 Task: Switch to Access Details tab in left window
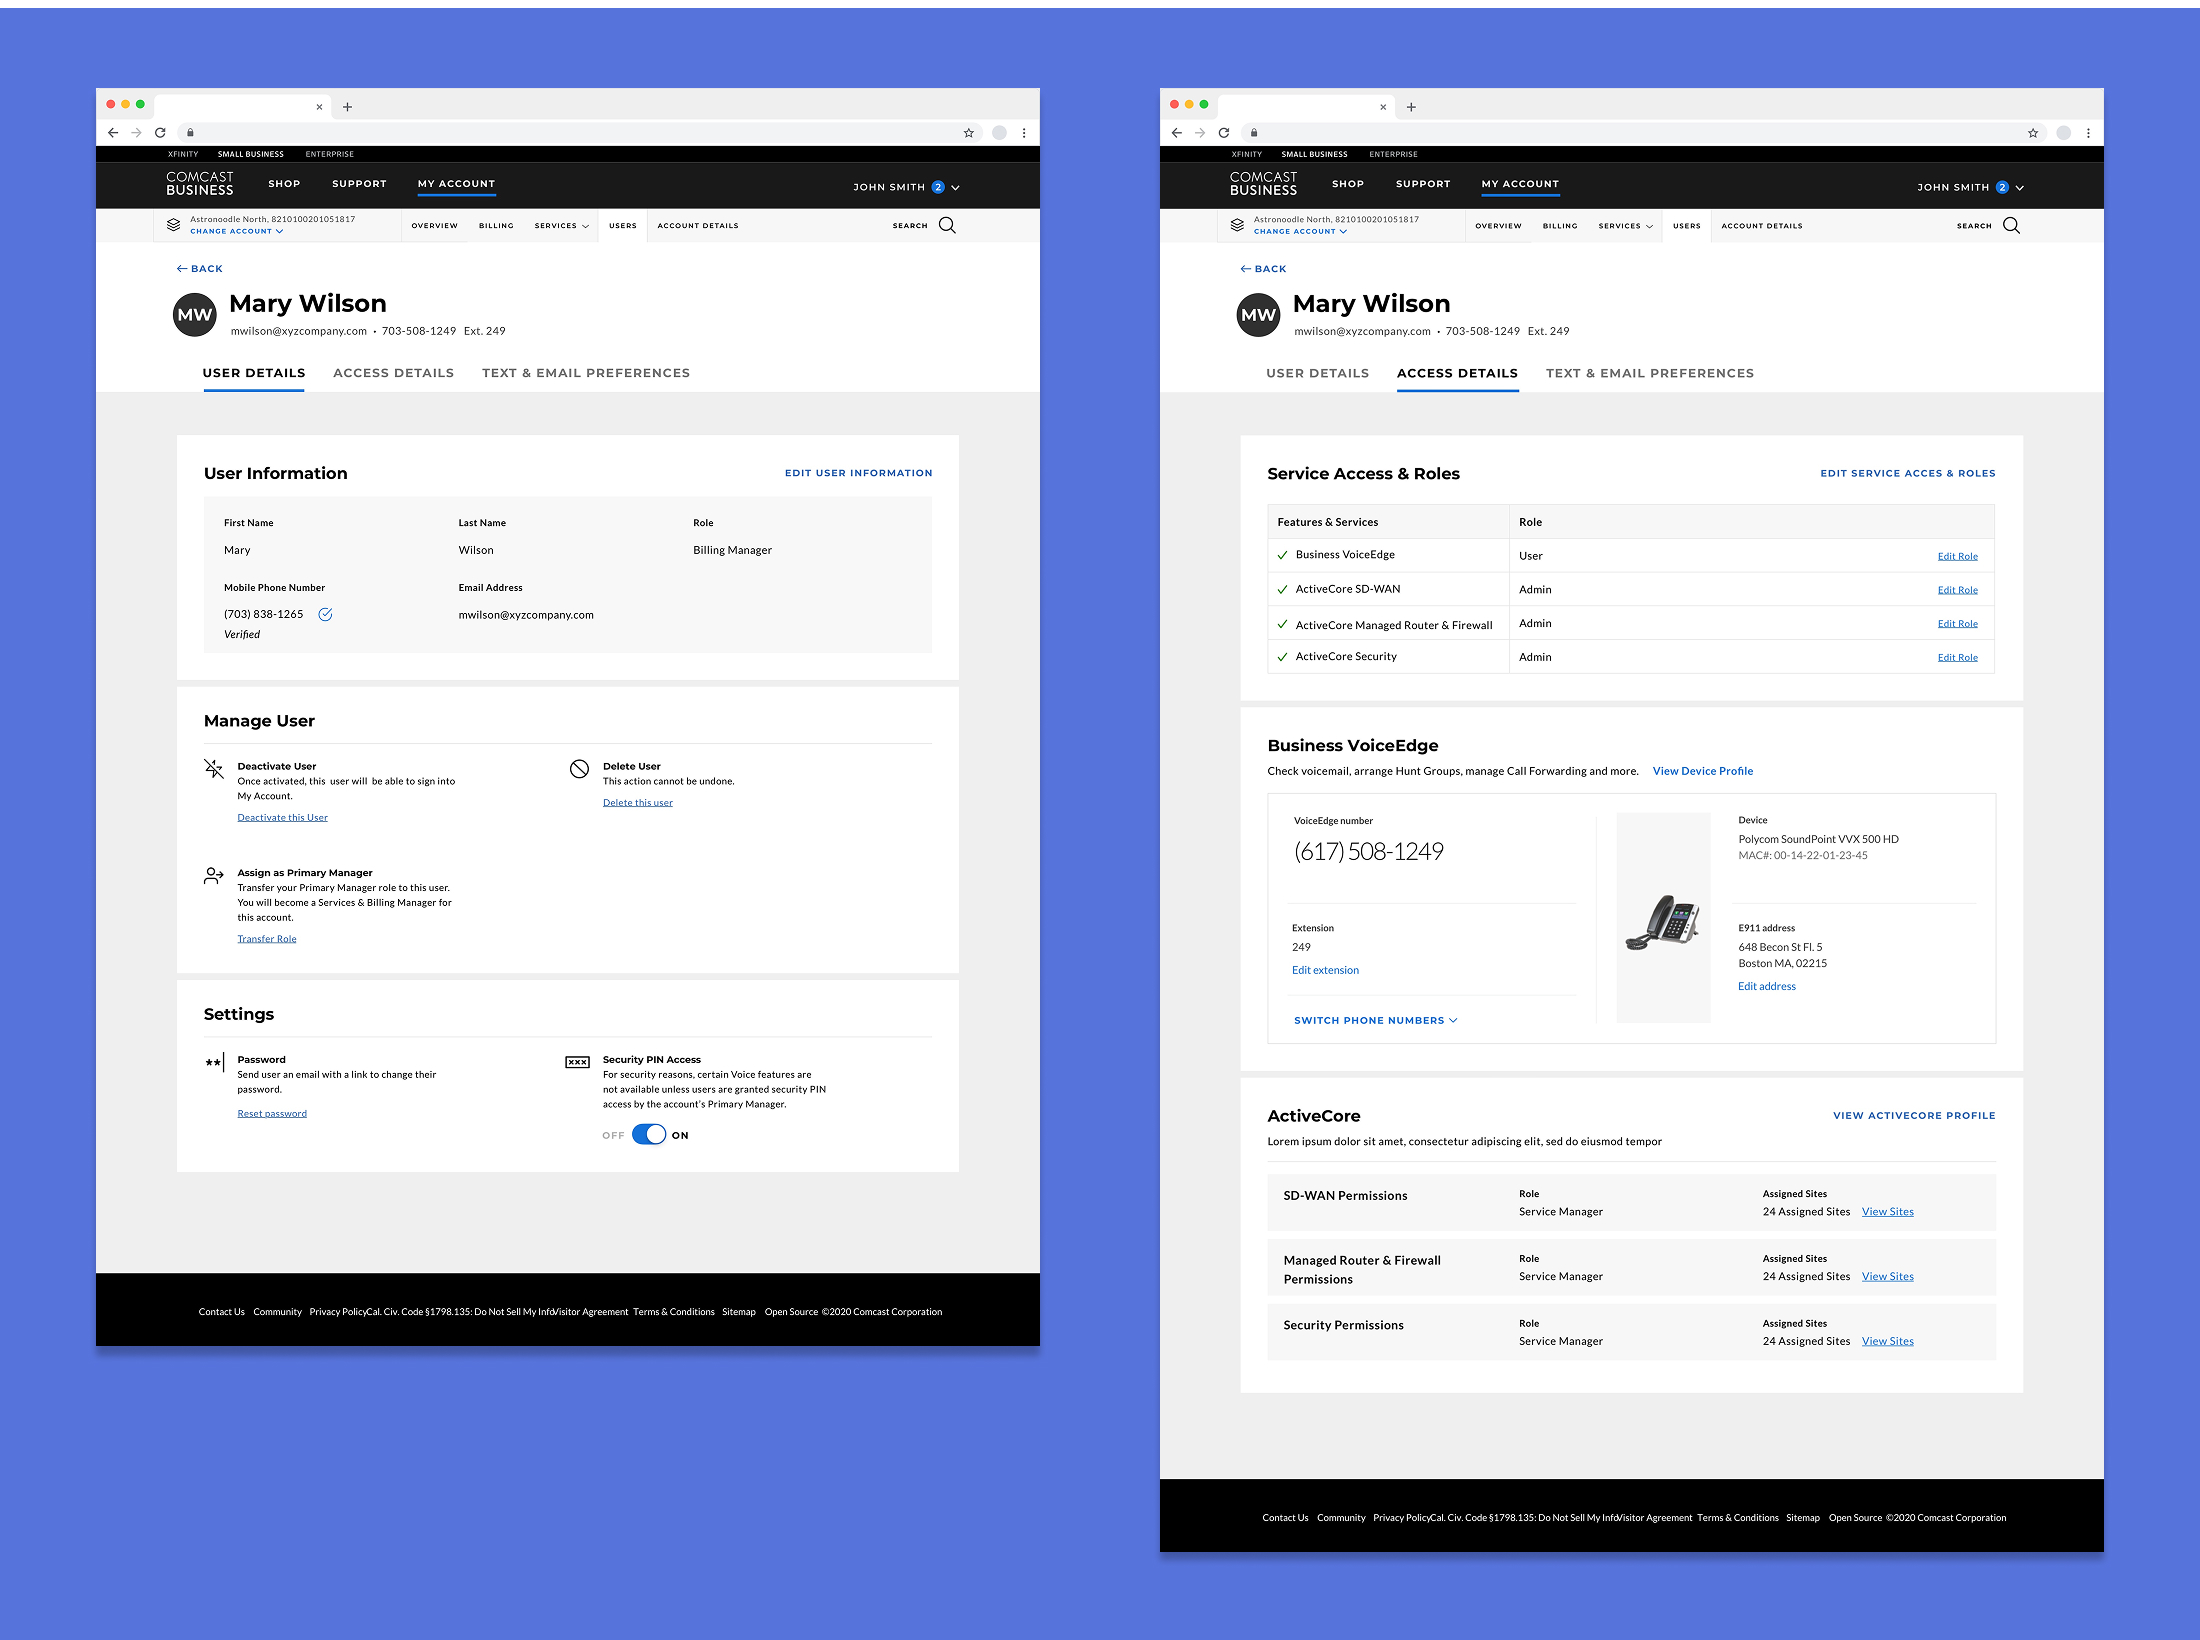[x=393, y=373]
